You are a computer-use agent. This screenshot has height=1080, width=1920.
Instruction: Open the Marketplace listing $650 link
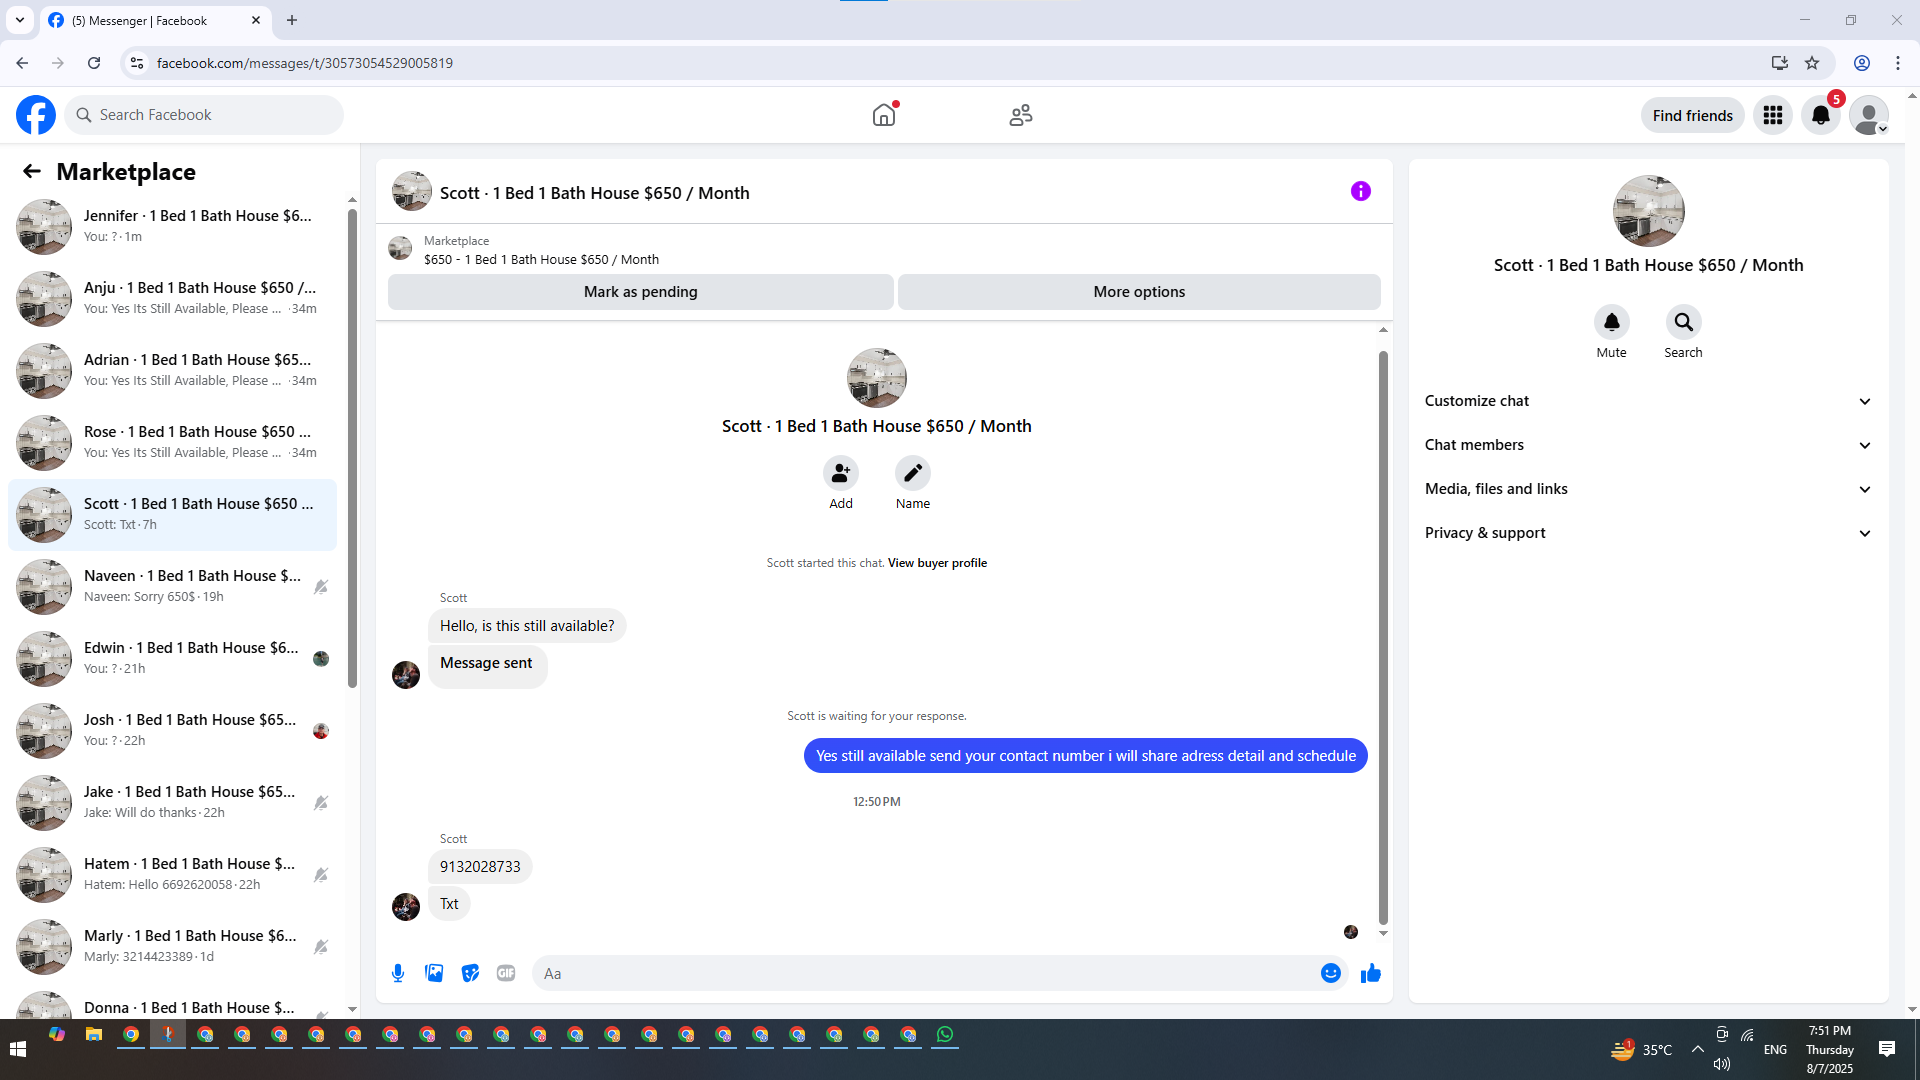point(541,259)
